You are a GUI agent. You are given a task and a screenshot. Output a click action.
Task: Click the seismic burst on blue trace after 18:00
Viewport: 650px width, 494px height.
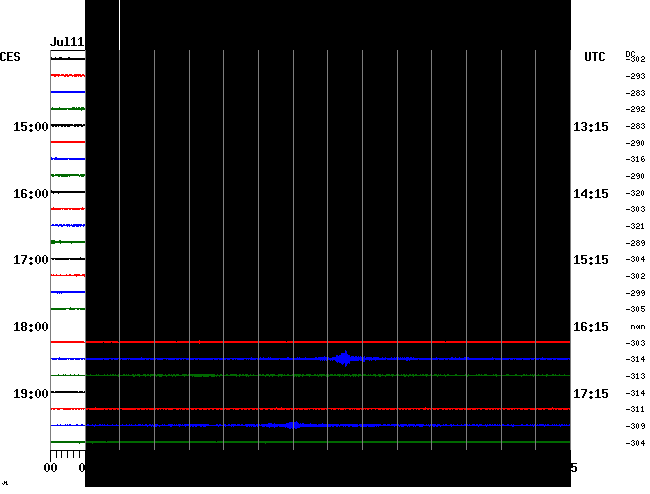click(344, 358)
